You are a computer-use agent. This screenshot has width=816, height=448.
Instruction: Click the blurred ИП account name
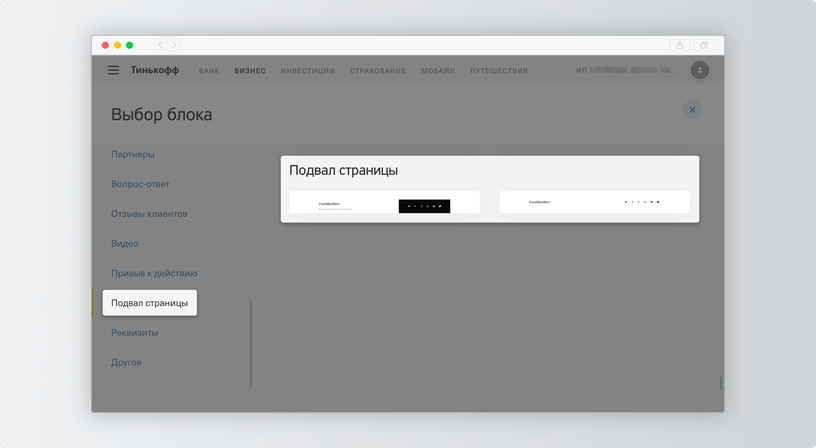[x=626, y=70]
